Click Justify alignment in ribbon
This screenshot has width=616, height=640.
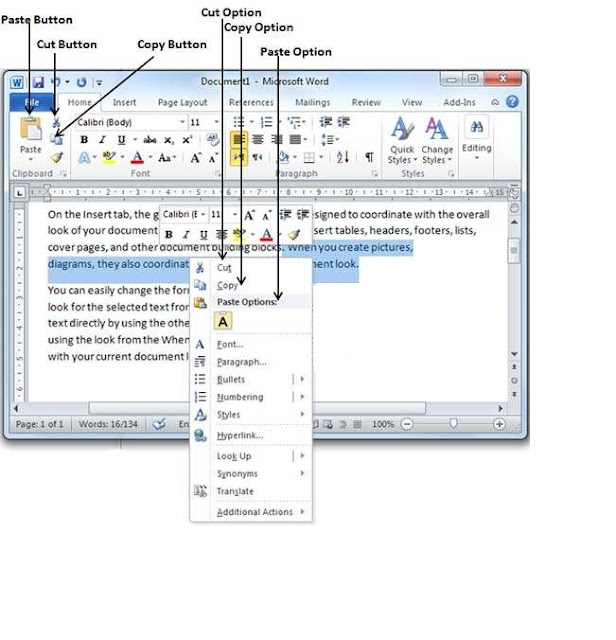[295, 140]
